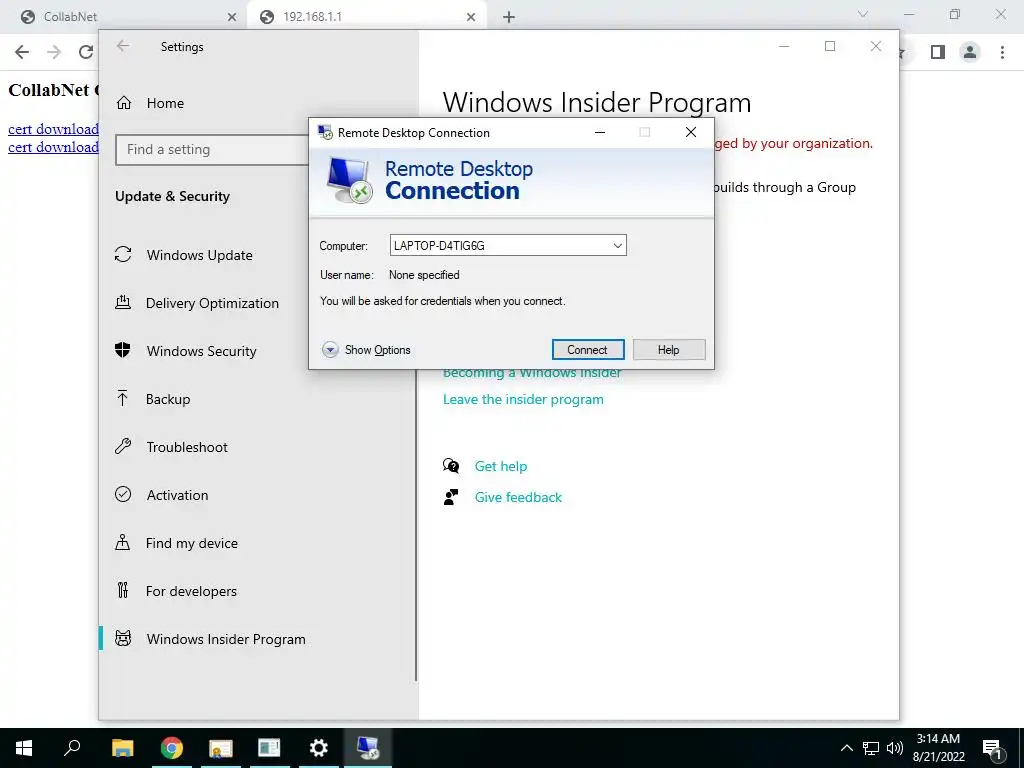The height and width of the screenshot is (768, 1024).
Task: Click the second cert download link
Action: [53, 148]
